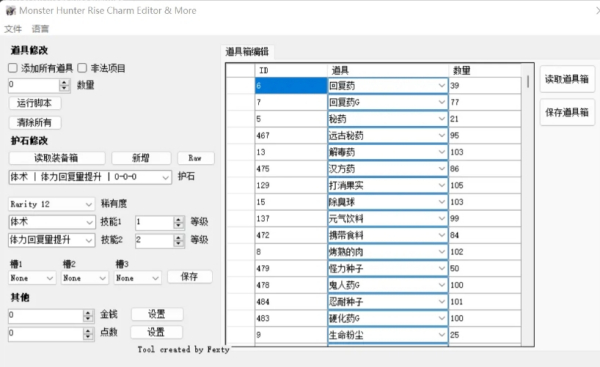Click the quantity cell 25 for 生命粉尘
600x367 pixels.
click(x=485, y=335)
